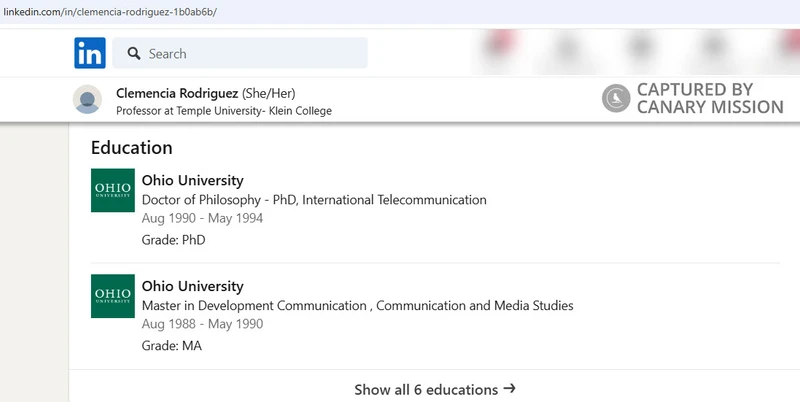This screenshot has height=402, width=800.
Task: Select text 'Grade: MA'
Action: [x=171, y=346]
